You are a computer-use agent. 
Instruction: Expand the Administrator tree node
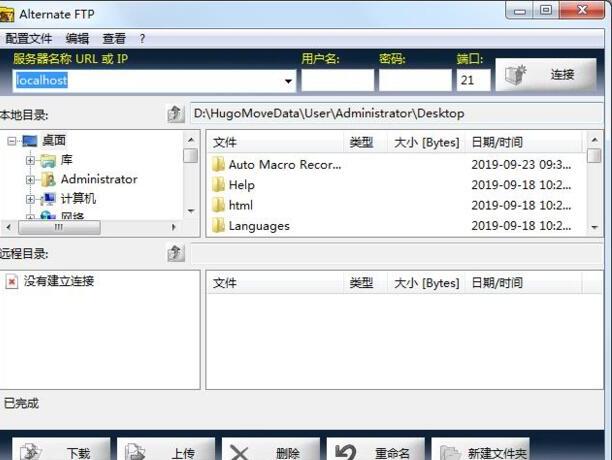pyautogui.click(x=30, y=179)
